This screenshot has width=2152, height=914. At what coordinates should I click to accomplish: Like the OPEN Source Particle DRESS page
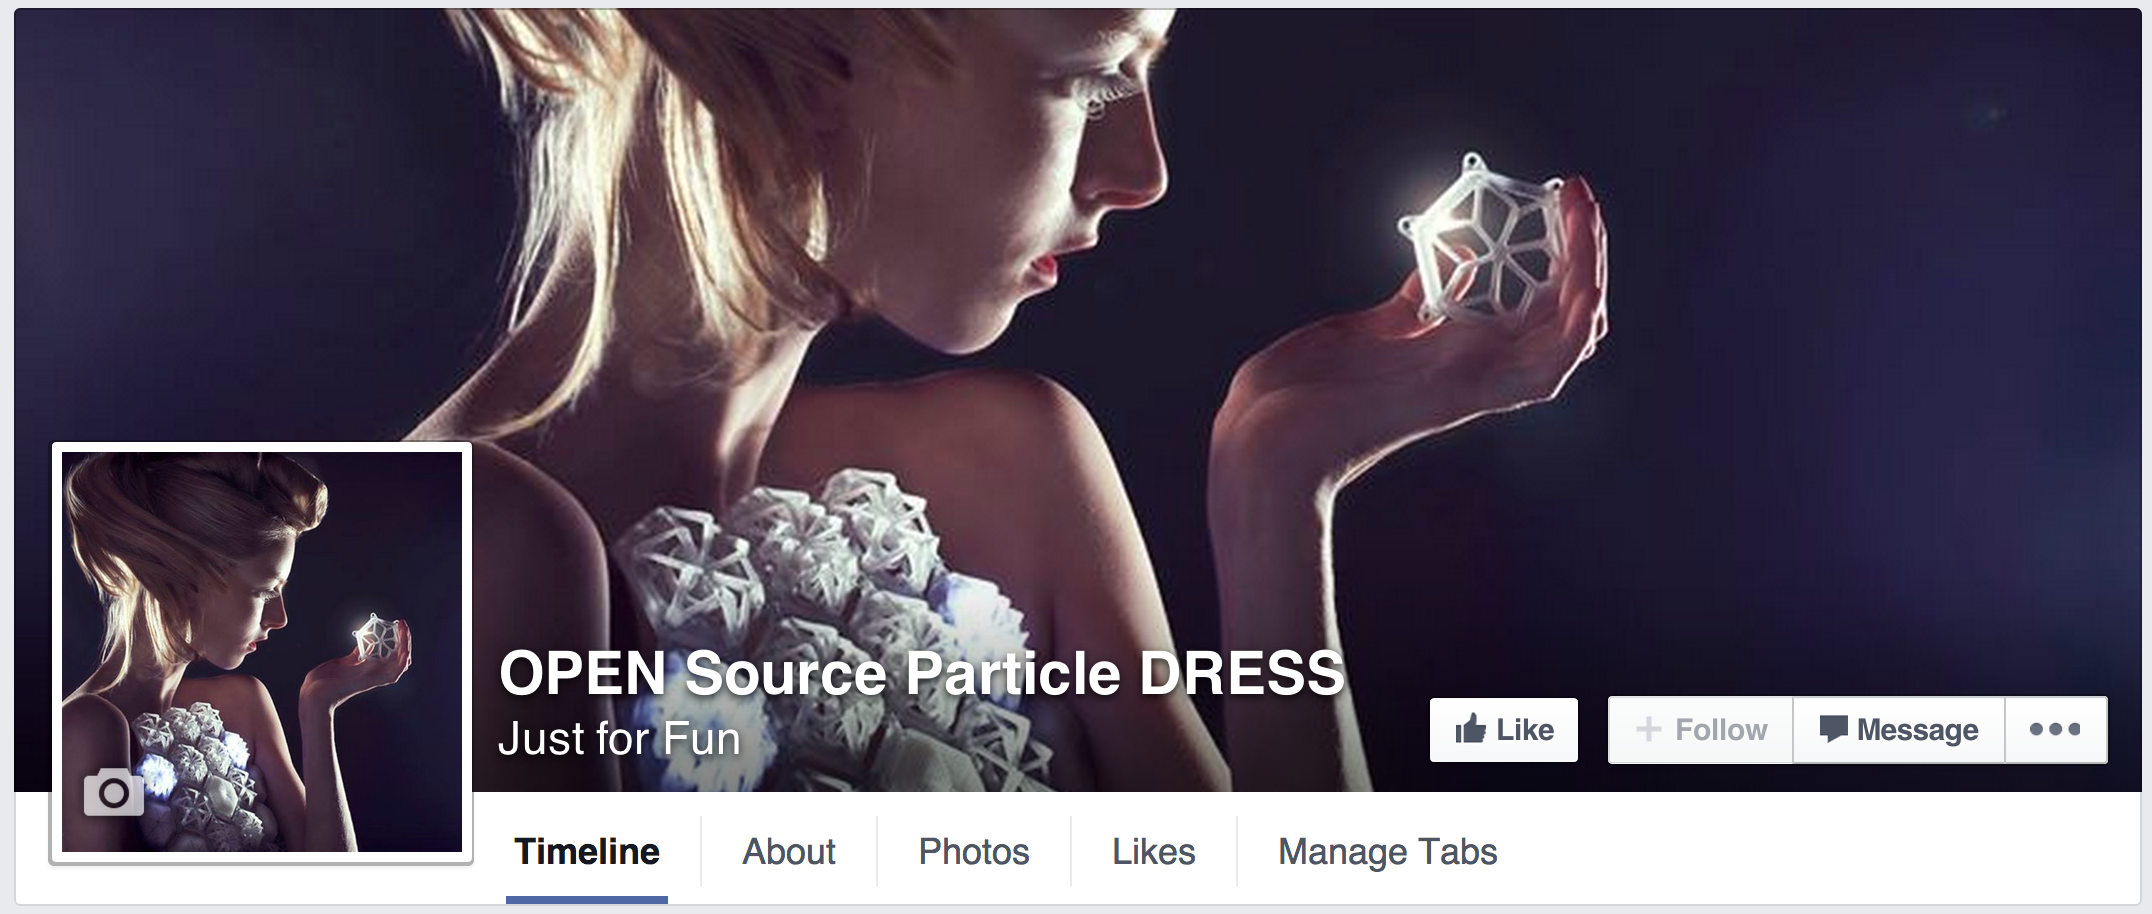tap(1503, 730)
